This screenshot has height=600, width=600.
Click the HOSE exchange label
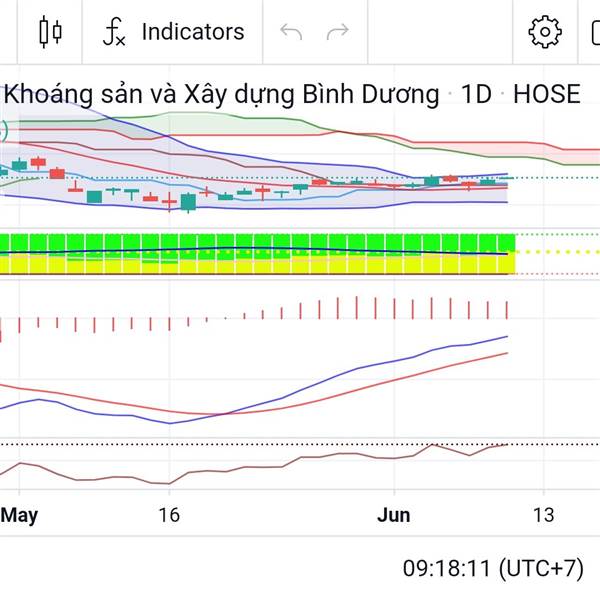(x=547, y=94)
